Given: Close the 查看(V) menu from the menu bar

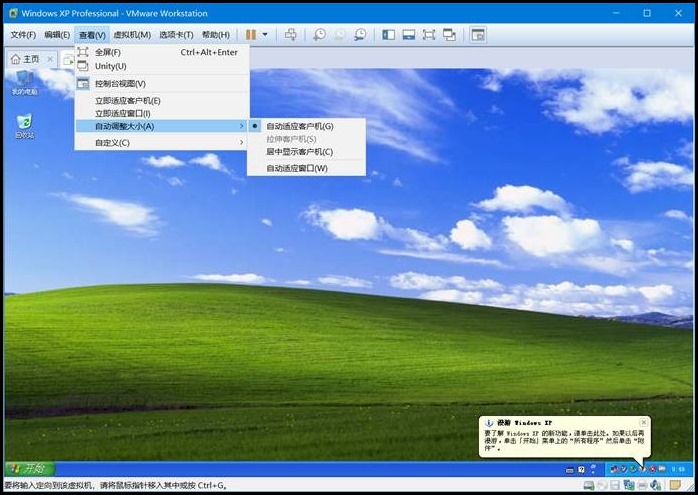Looking at the screenshot, I should (92, 35).
